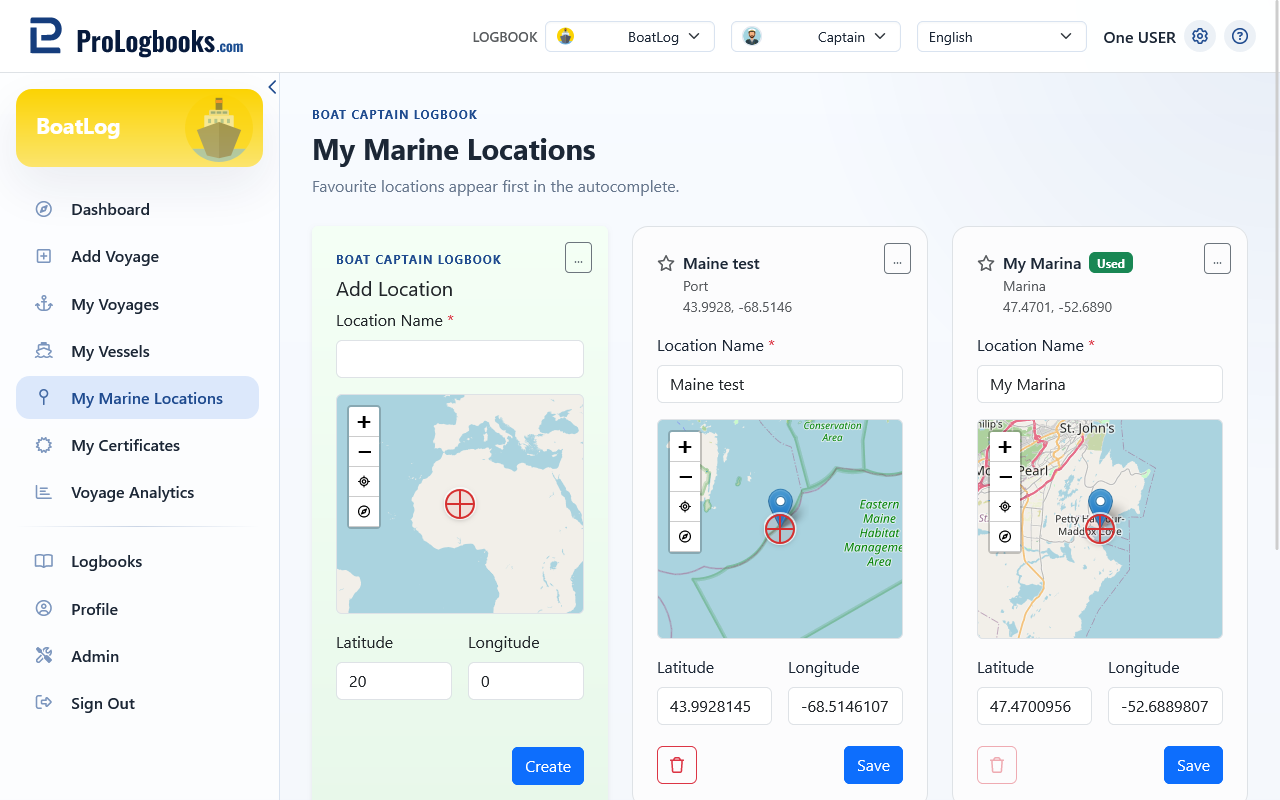Click compass button on My Marina map

[1005, 536]
